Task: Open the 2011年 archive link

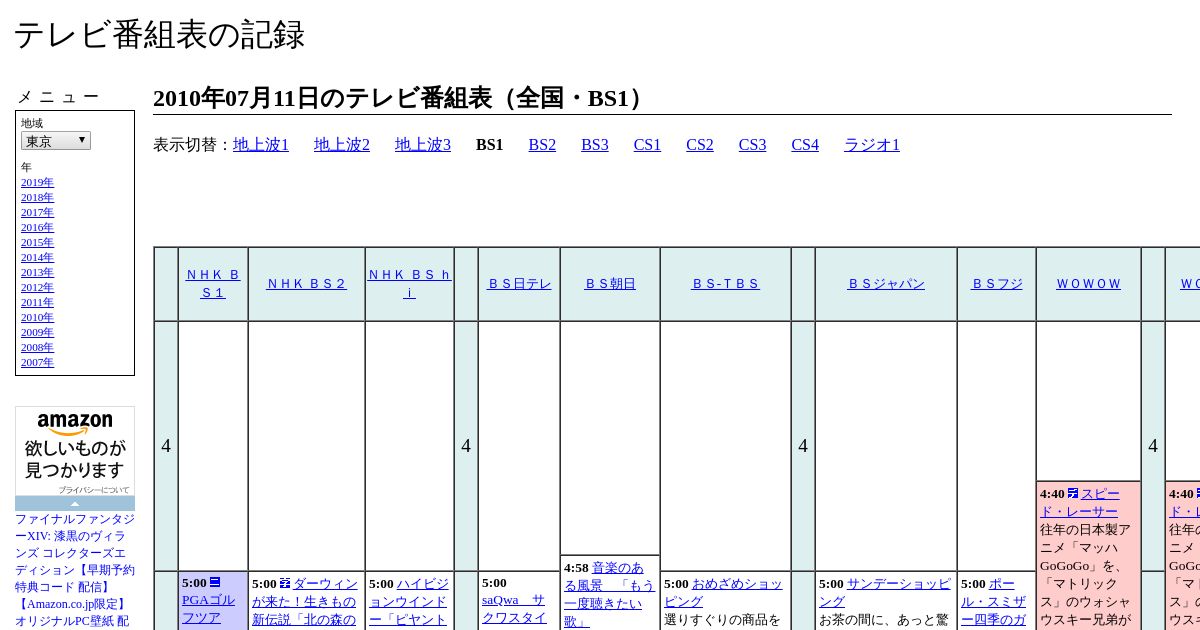Action: pos(37,303)
